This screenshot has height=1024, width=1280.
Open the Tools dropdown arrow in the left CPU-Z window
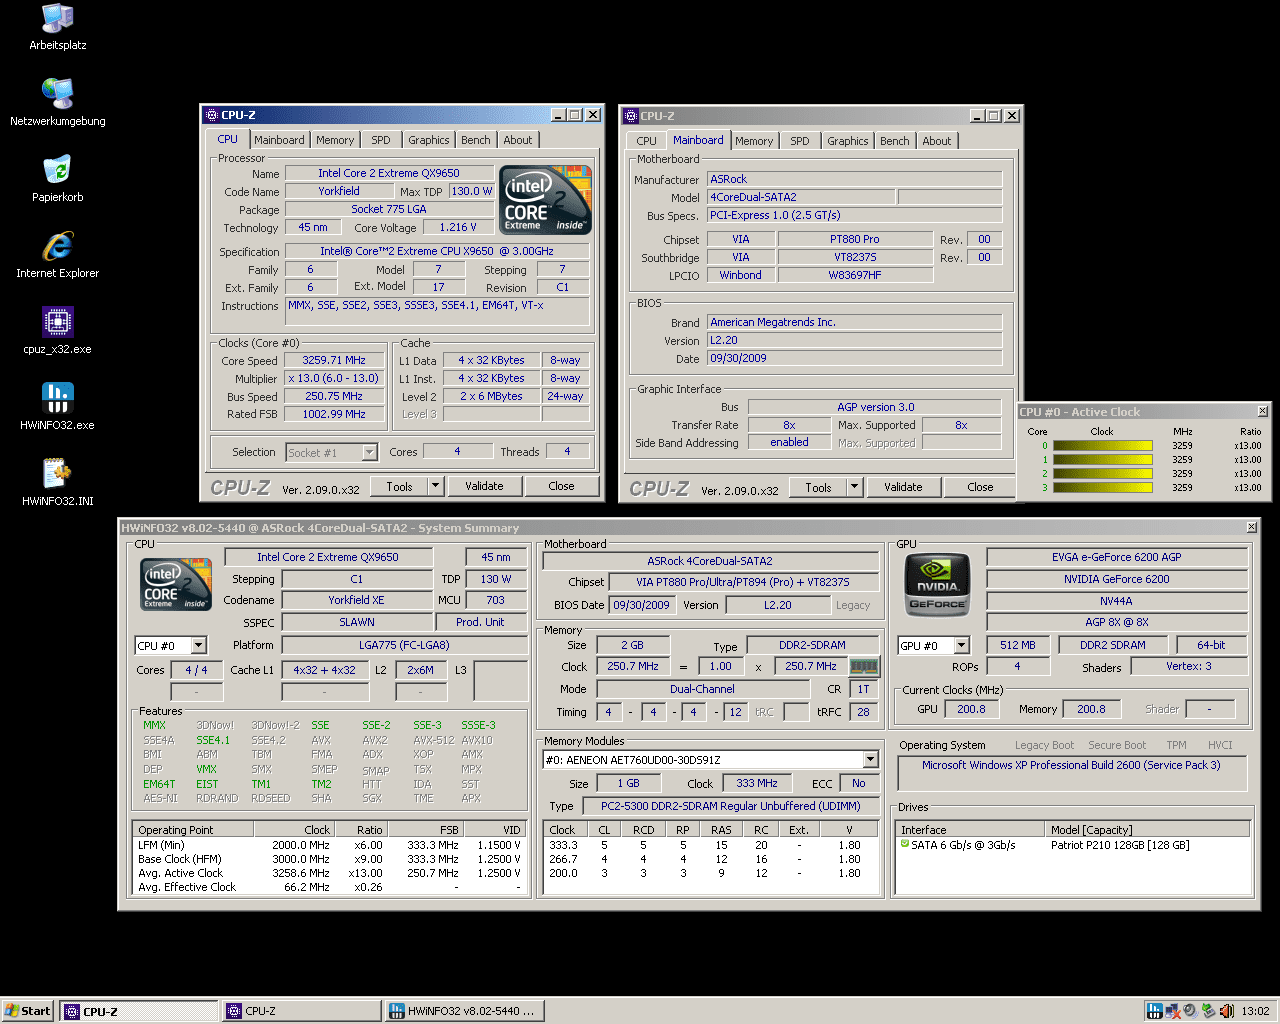(x=435, y=486)
